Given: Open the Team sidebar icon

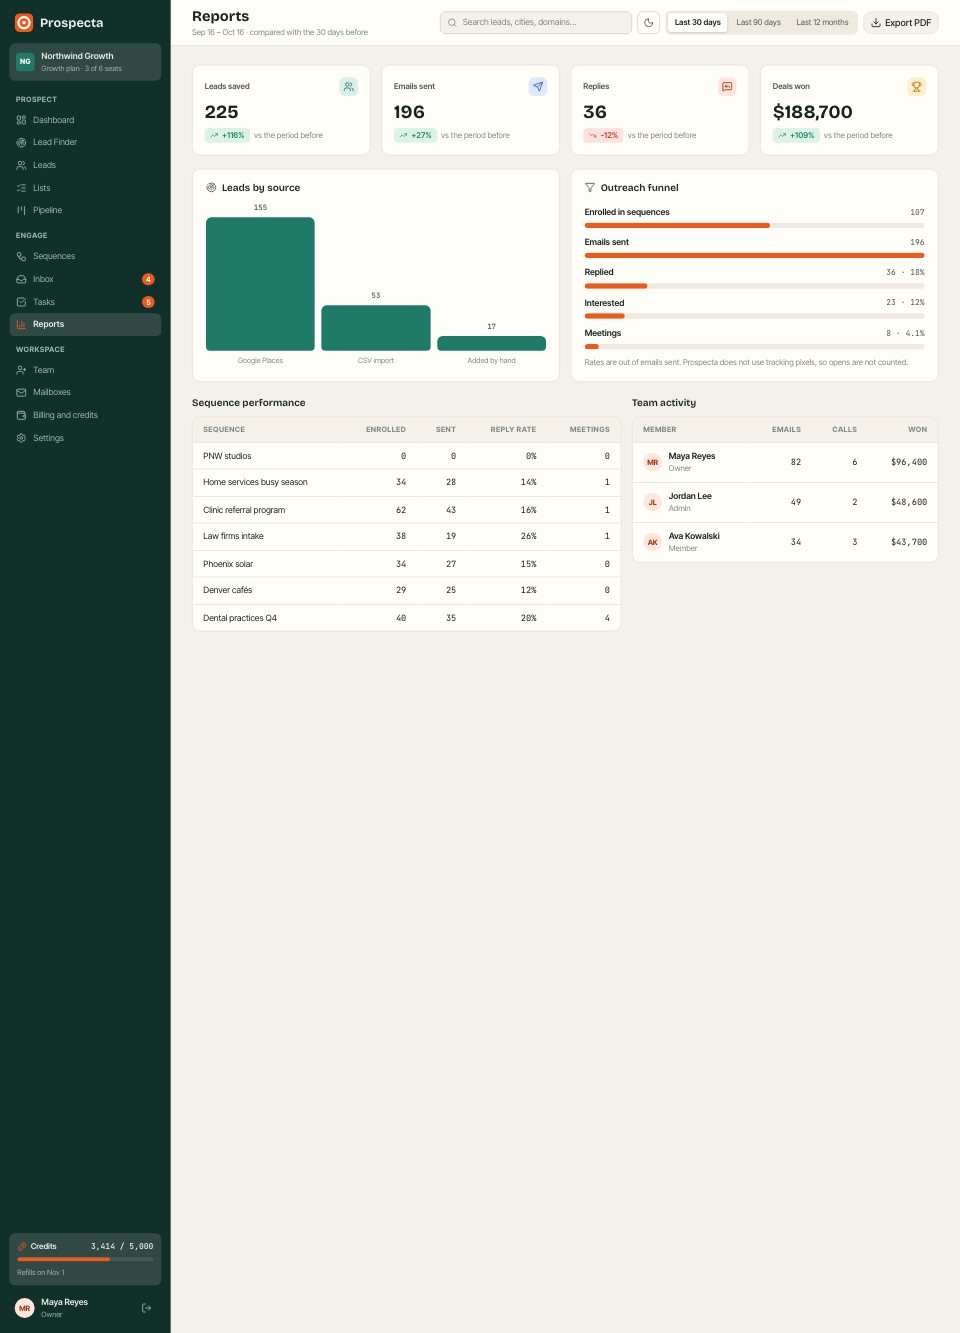Looking at the screenshot, I should tap(21, 370).
